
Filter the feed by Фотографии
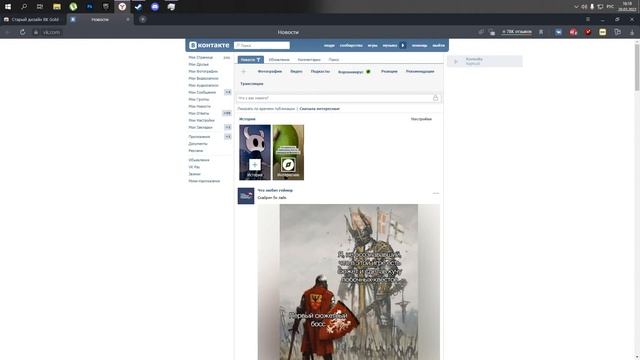[x=270, y=71]
